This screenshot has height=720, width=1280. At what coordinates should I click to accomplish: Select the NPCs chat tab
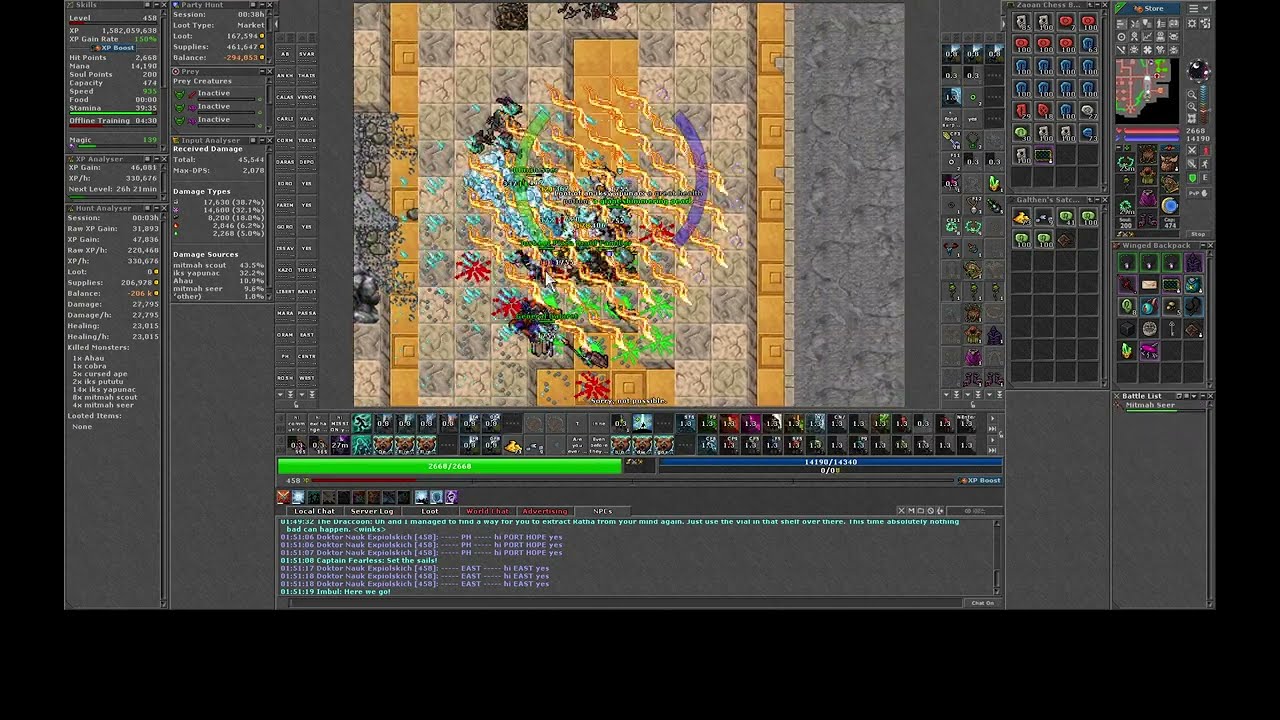click(x=602, y=511)
